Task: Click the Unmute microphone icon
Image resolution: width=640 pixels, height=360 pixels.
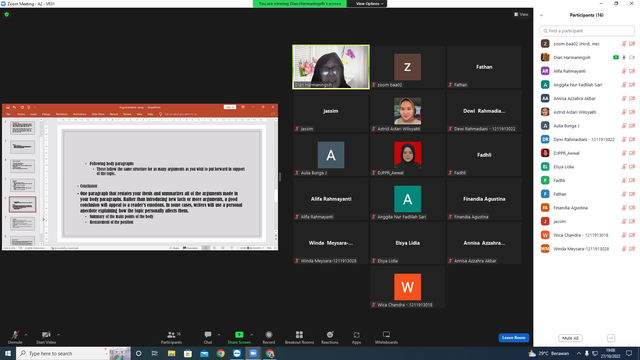Action: pyautogui.click(x=15, y=335)
